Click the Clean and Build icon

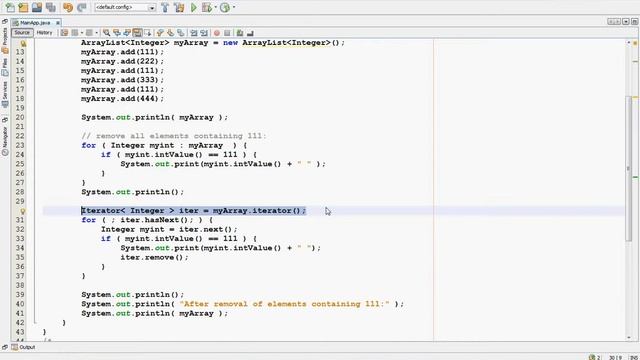[179, 7]
